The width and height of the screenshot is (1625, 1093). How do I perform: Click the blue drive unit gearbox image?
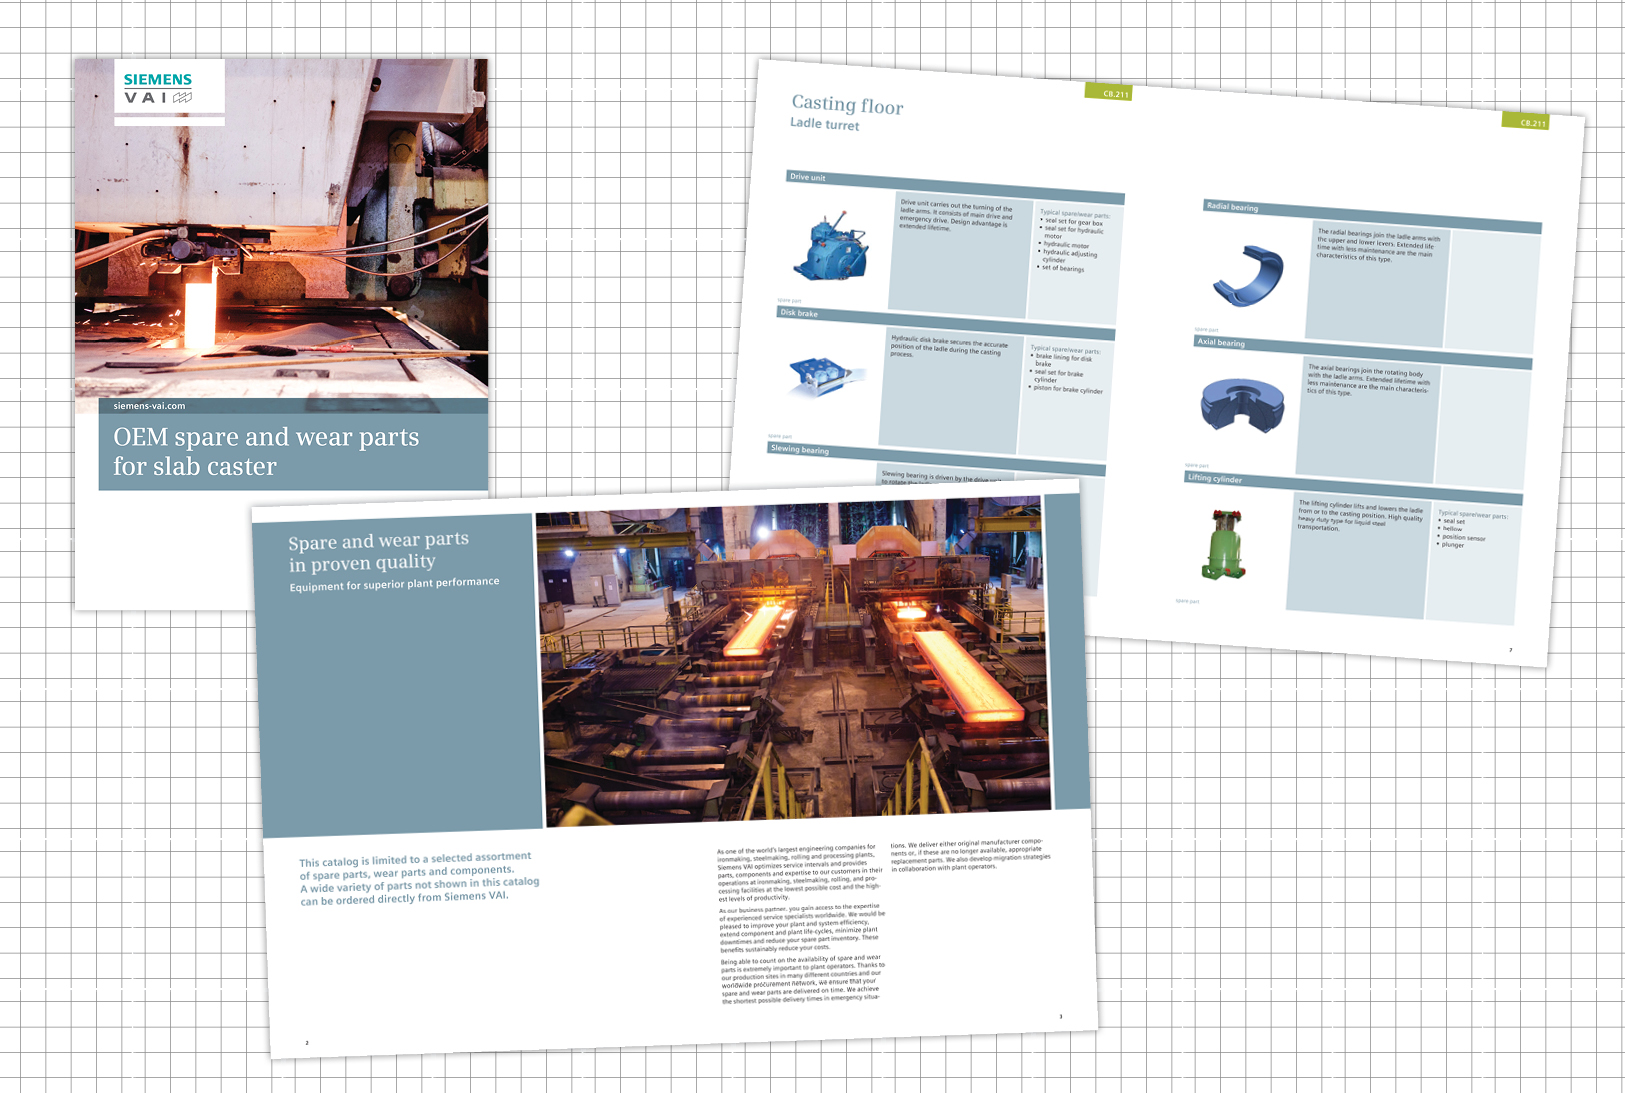[832, 248]
